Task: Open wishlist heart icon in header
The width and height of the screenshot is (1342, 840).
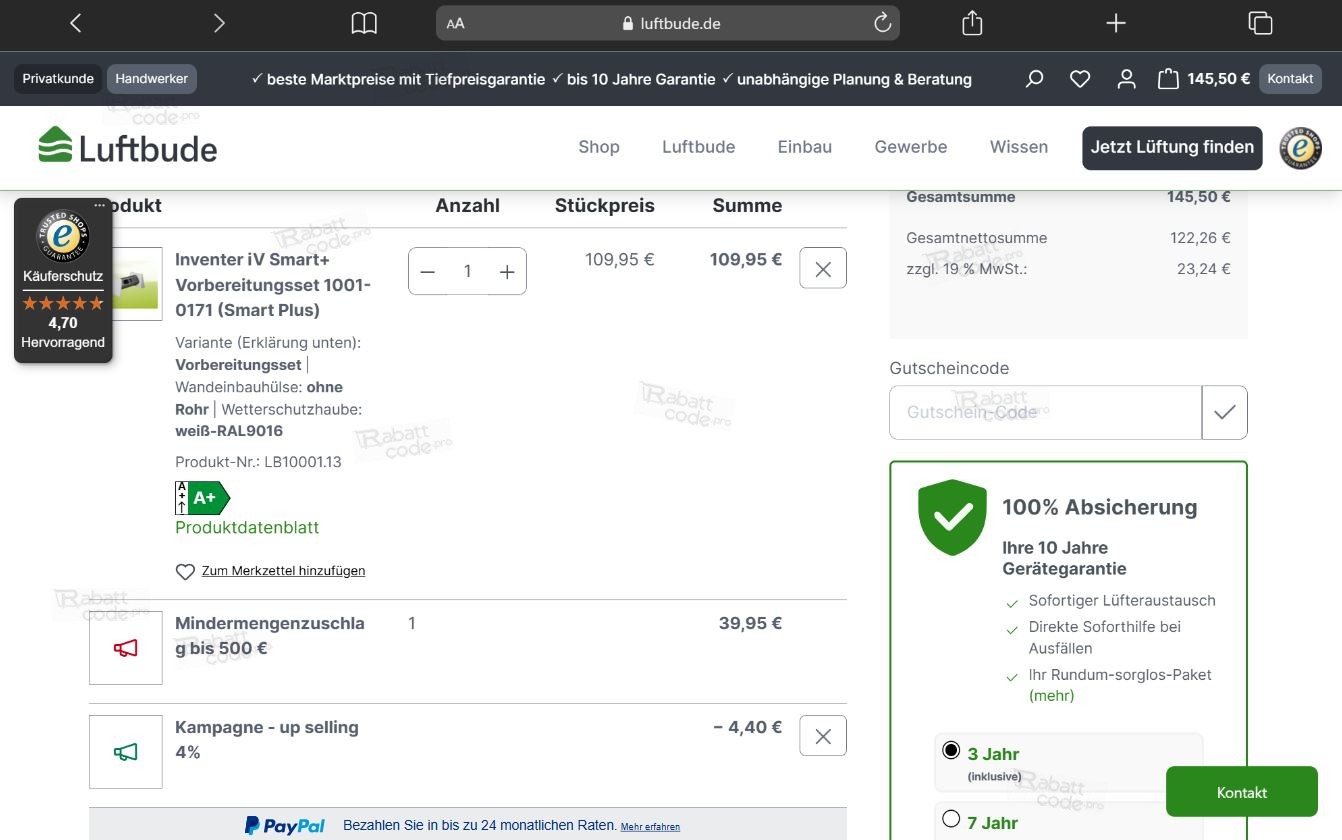Action: (x=1080, y=78)
